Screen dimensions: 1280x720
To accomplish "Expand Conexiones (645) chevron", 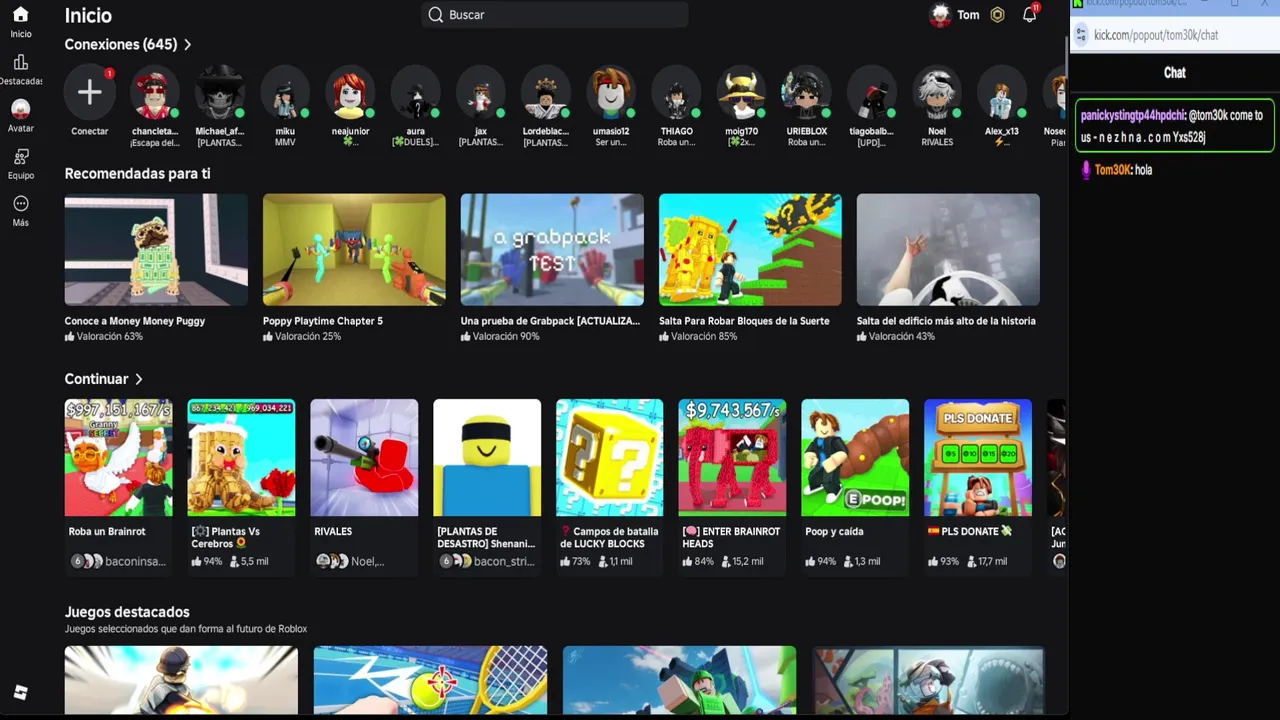I will [187, 45].
